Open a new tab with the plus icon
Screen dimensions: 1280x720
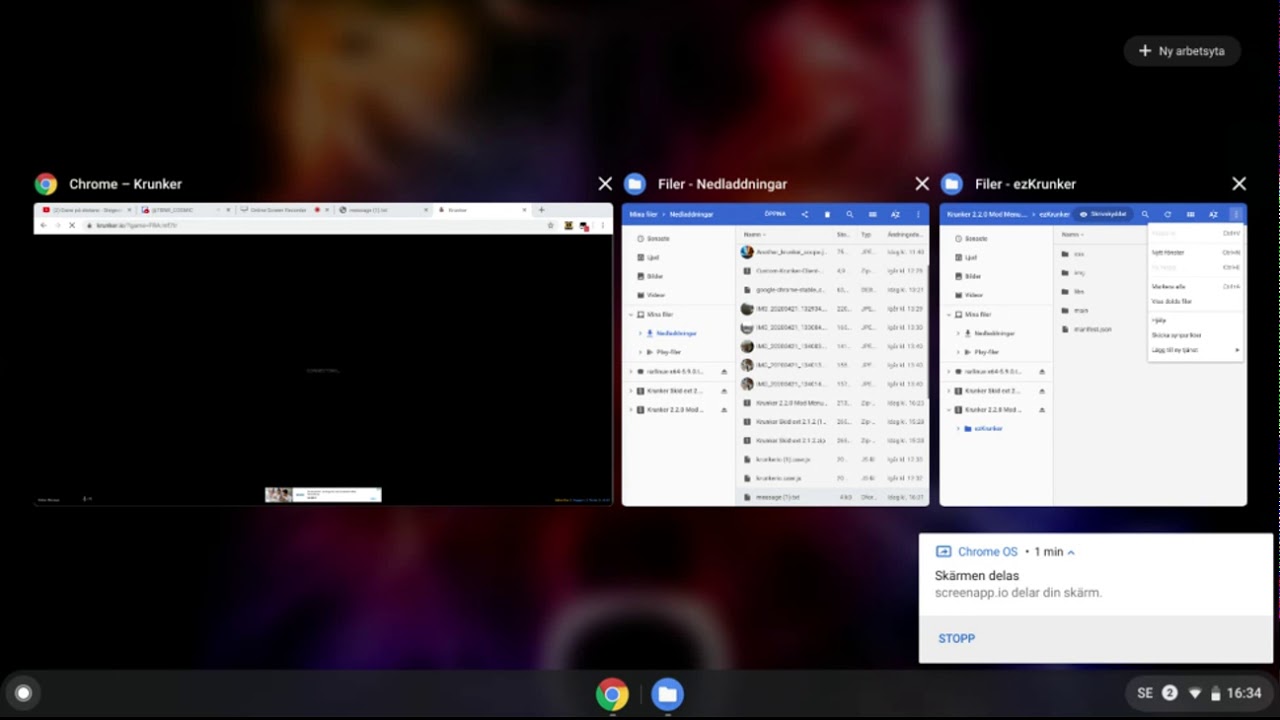tap(541, 210)
